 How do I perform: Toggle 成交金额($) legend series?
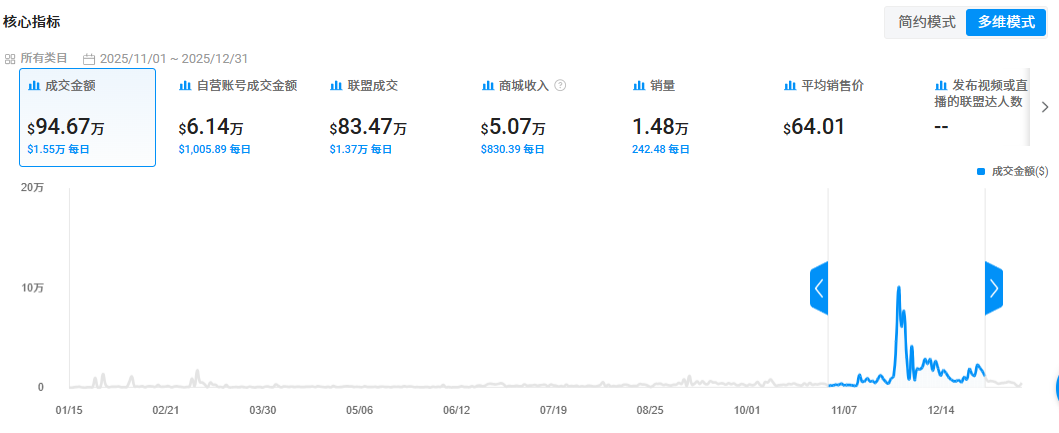[x=1012, y=172]
